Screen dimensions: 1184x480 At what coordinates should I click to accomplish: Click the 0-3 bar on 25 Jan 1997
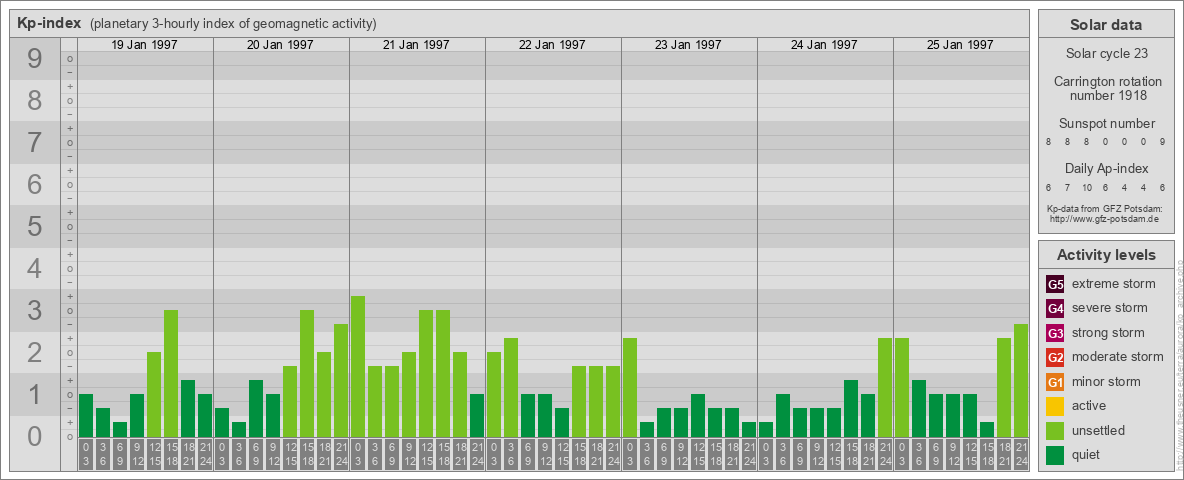click(x=902, y=387)
